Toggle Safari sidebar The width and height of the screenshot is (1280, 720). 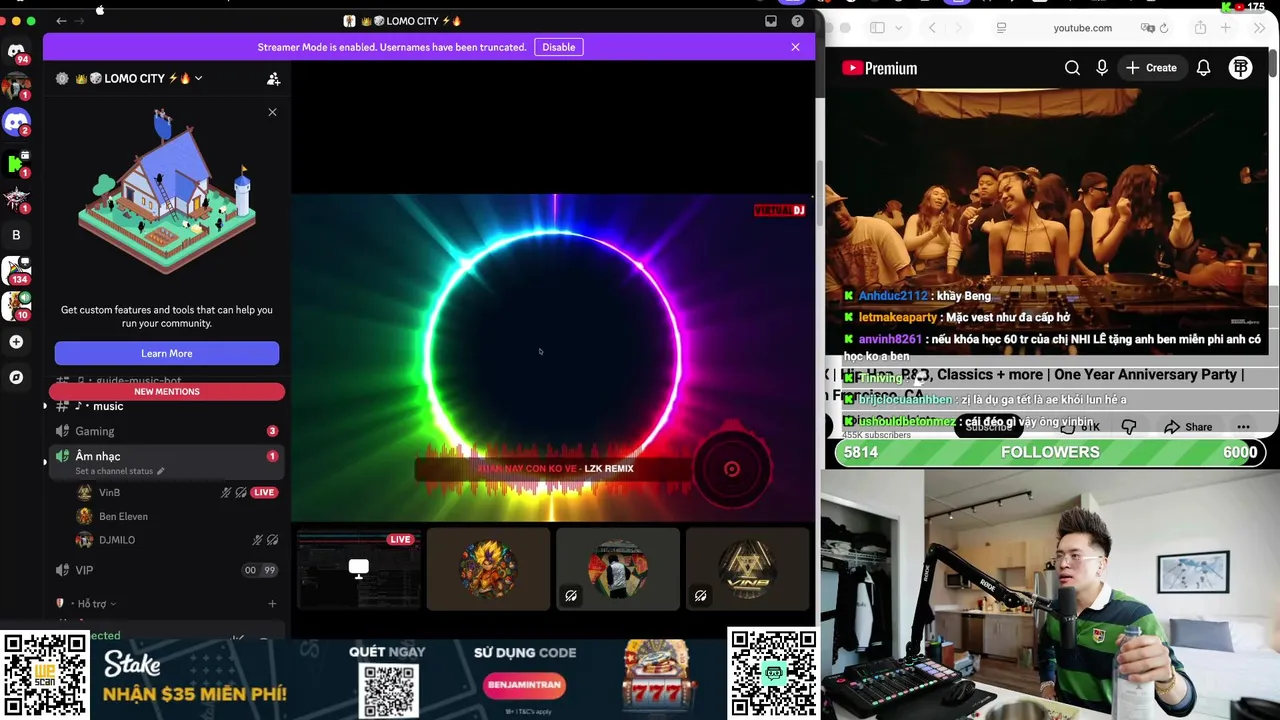click(x=877, y=28)
